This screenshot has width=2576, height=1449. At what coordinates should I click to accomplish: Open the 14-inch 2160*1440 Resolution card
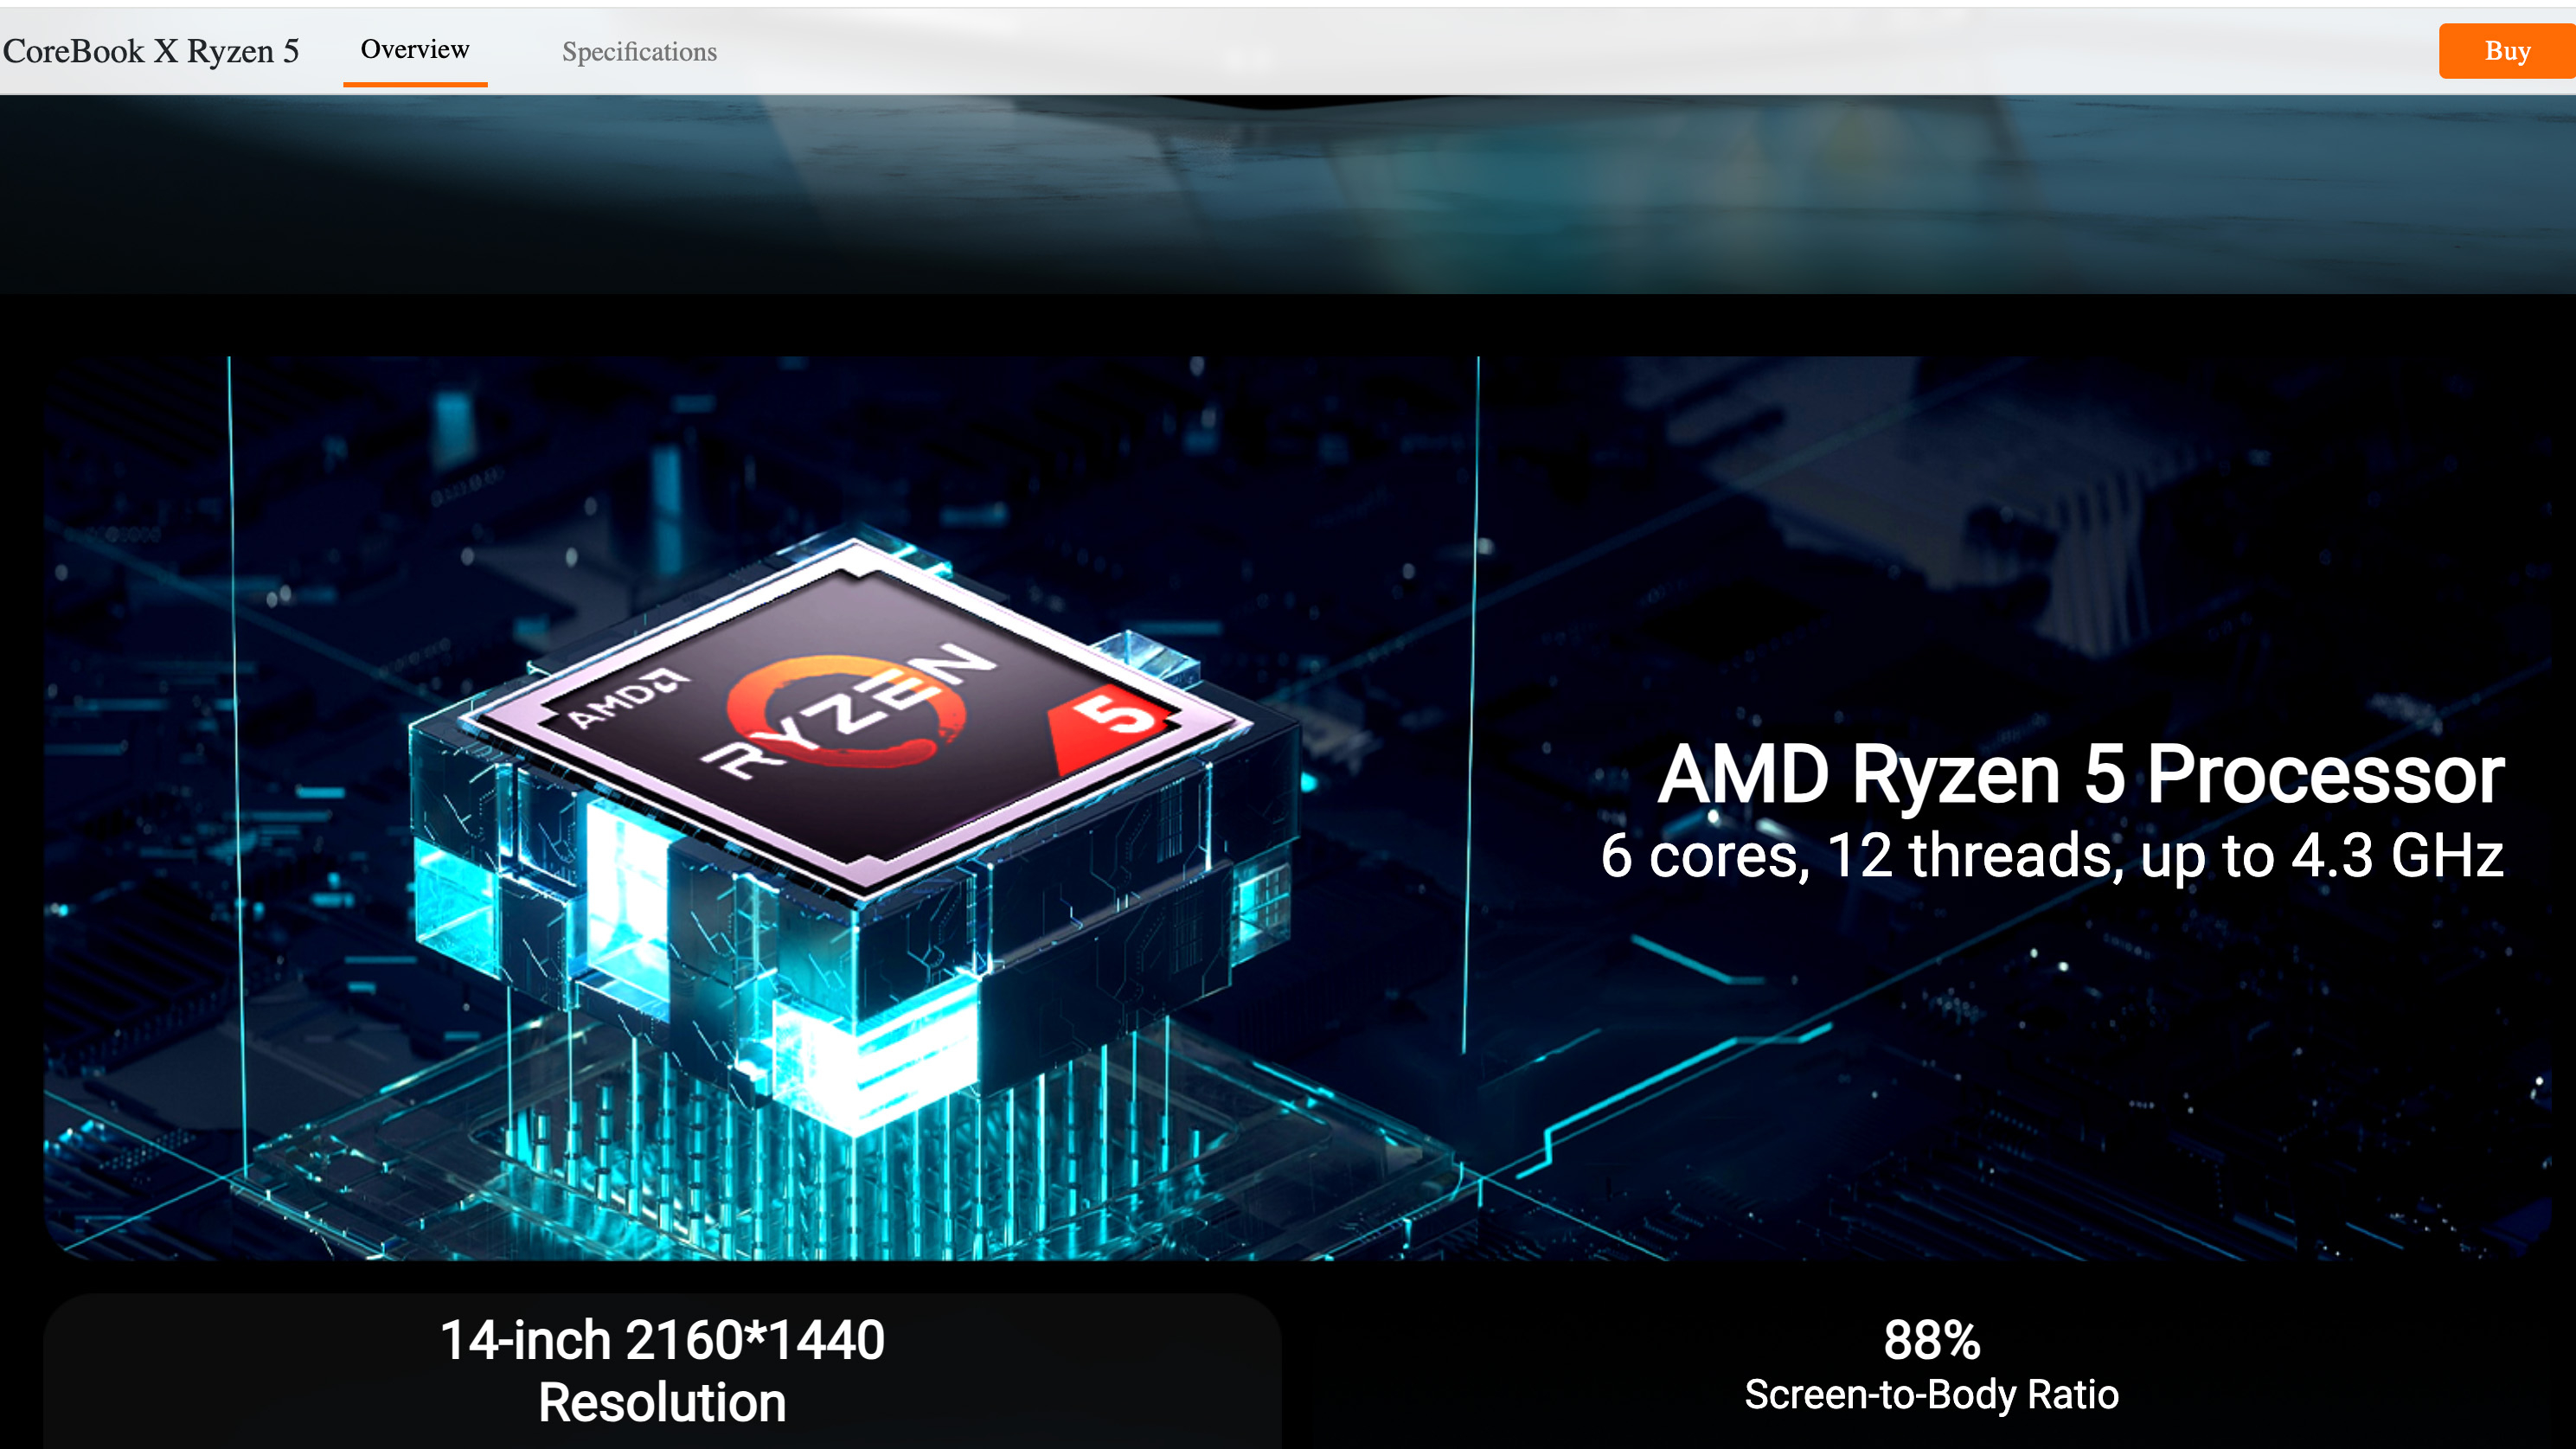pos(662,1371)
